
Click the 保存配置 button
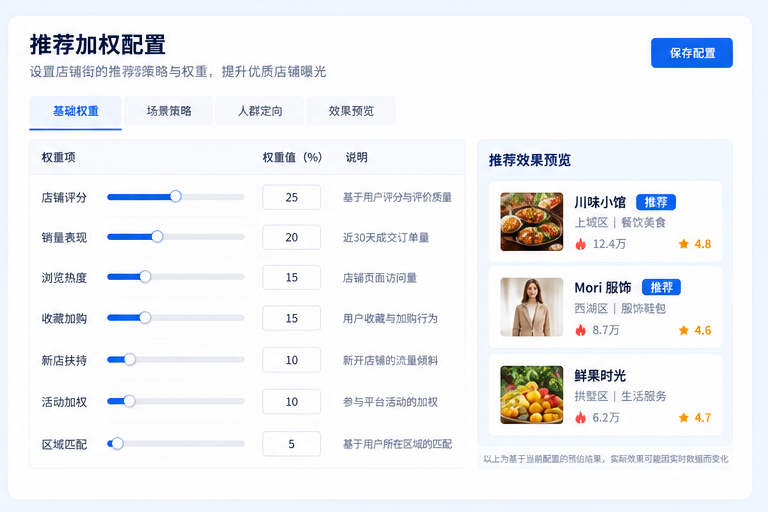pos(692,53)
